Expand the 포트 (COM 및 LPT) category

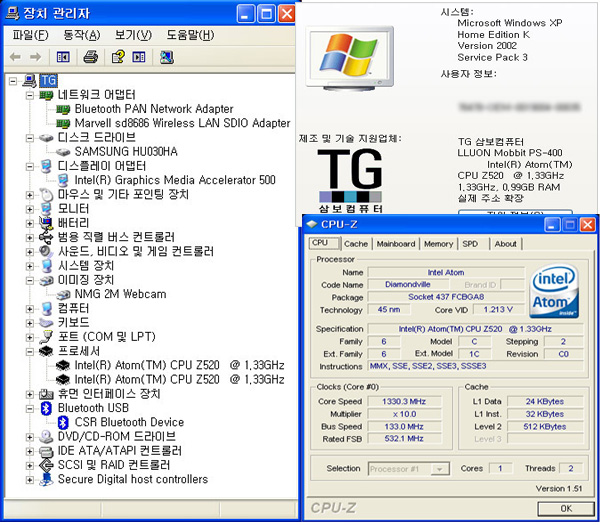pyautogui.click(x=29, y=338)
